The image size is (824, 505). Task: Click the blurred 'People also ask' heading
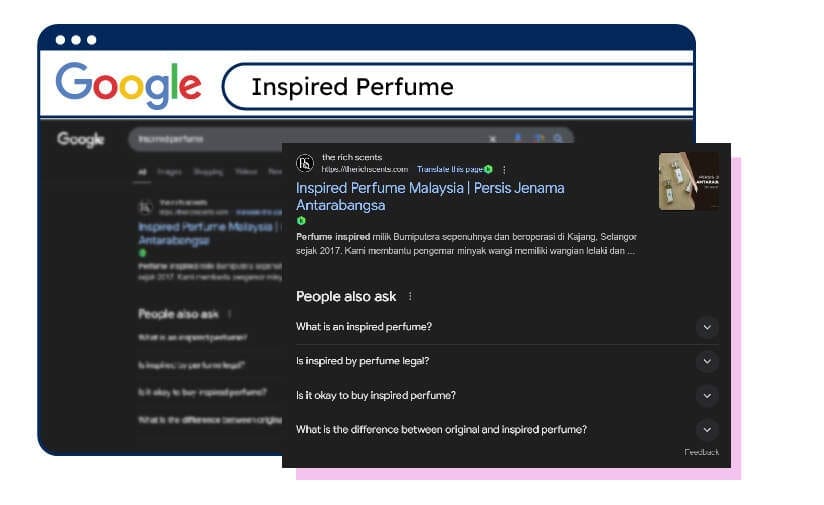coord(178,314)
